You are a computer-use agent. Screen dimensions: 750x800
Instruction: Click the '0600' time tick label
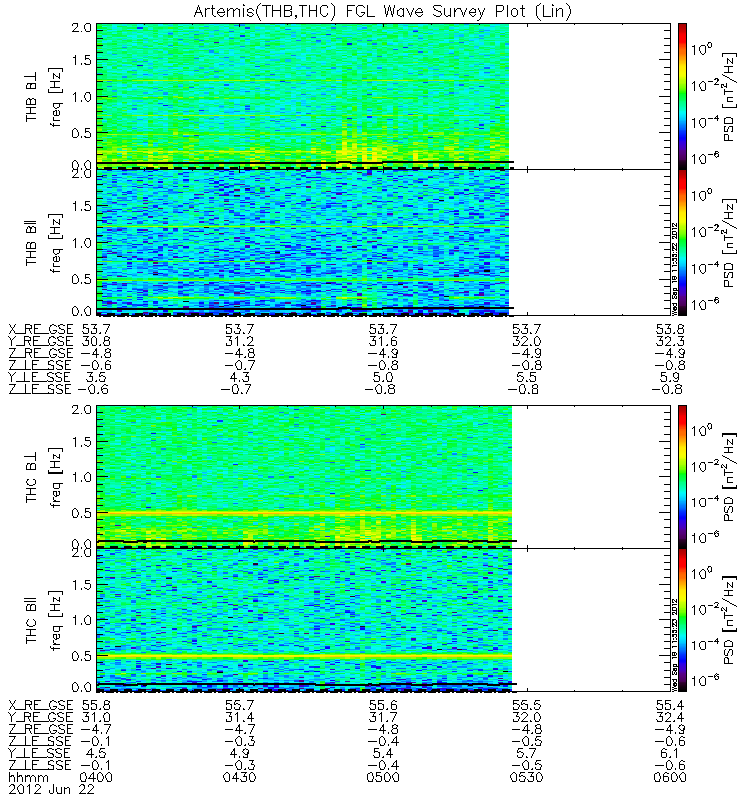(x=670, y=778)
